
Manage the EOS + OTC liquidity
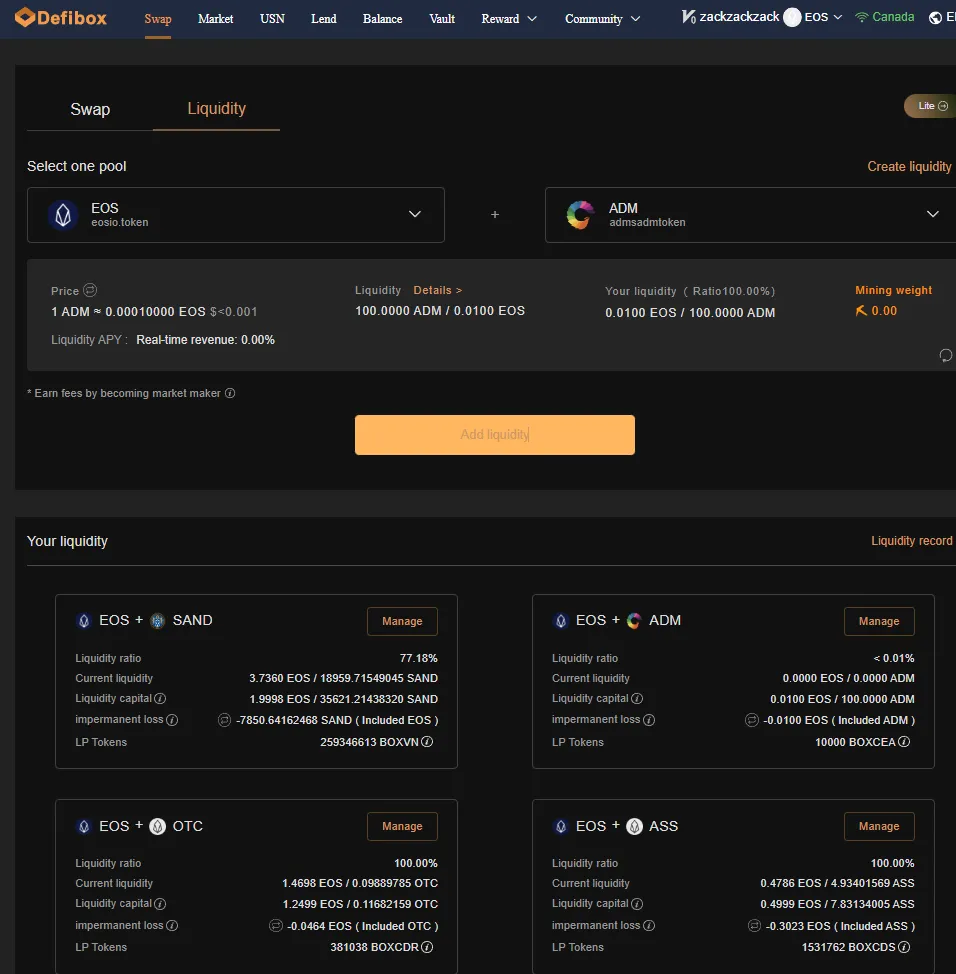[x=402, y=826]
